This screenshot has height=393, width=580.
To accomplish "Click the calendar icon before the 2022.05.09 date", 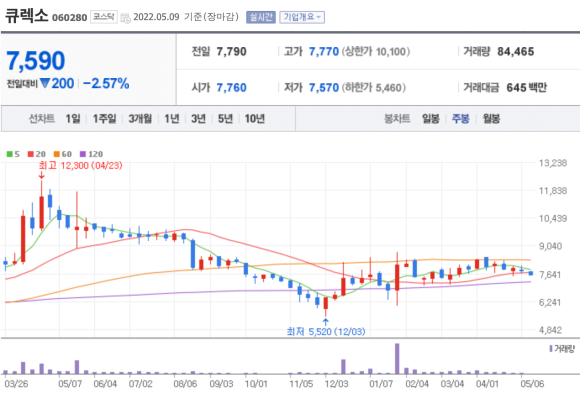I will [x=125, y=18].
